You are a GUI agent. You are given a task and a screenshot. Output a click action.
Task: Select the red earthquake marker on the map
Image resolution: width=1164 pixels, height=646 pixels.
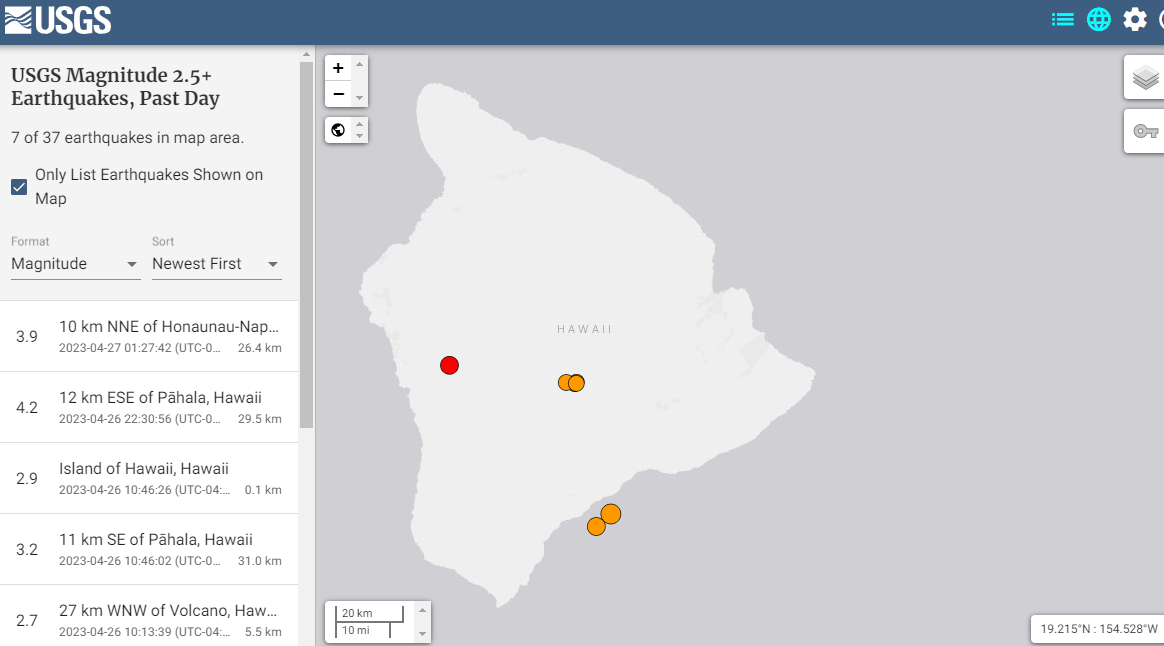tap(449, 365)
